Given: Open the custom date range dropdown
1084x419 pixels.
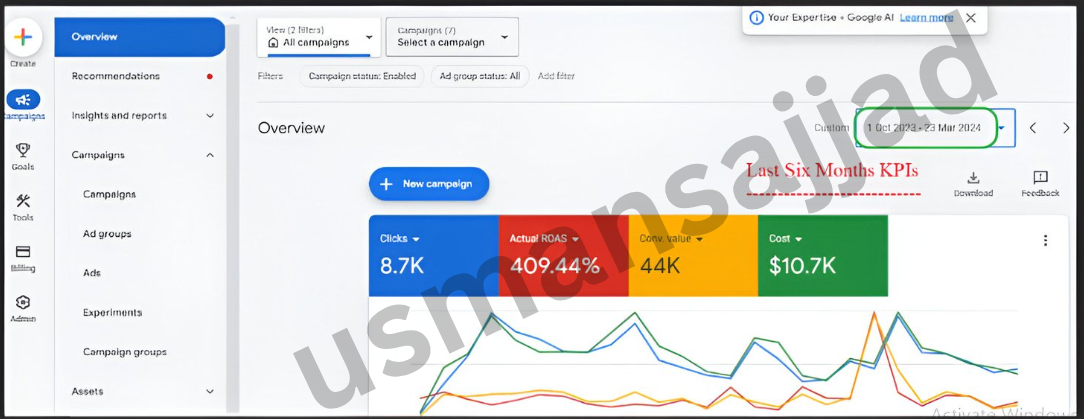Looking at the screenshot, I should (x=935, y=128).
